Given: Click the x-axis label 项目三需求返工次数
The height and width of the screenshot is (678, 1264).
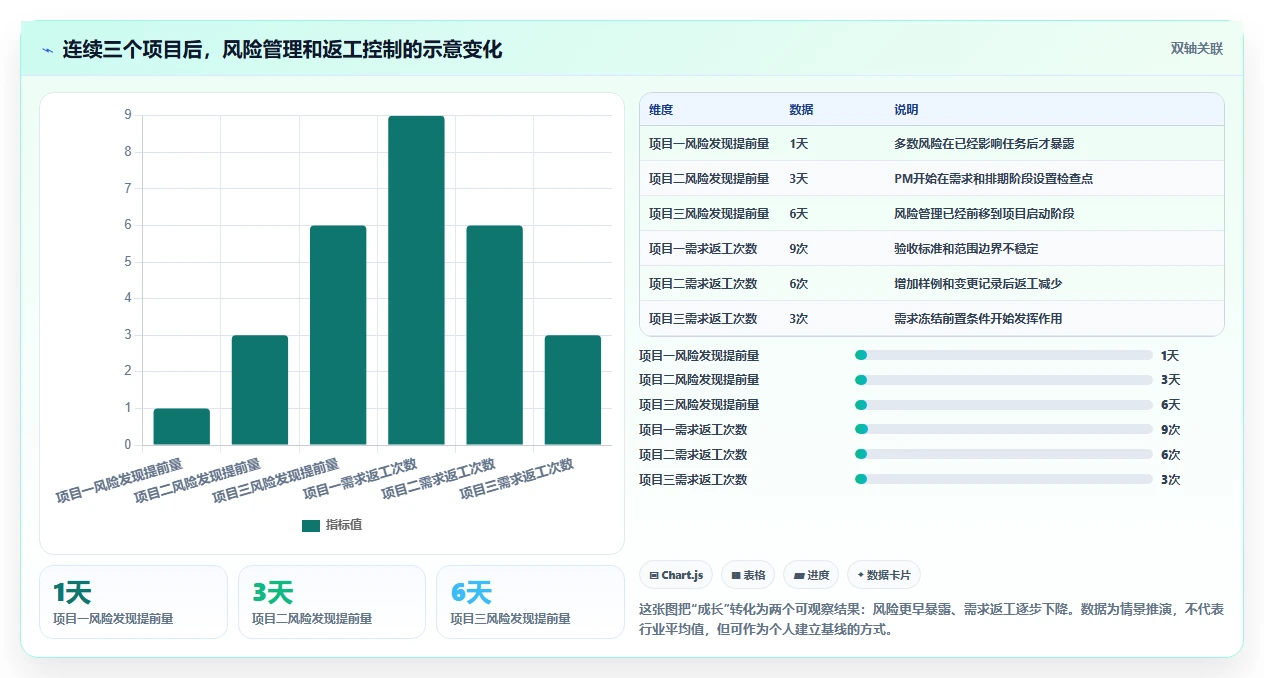Looking at the screenshot, I should click(516, 479).
